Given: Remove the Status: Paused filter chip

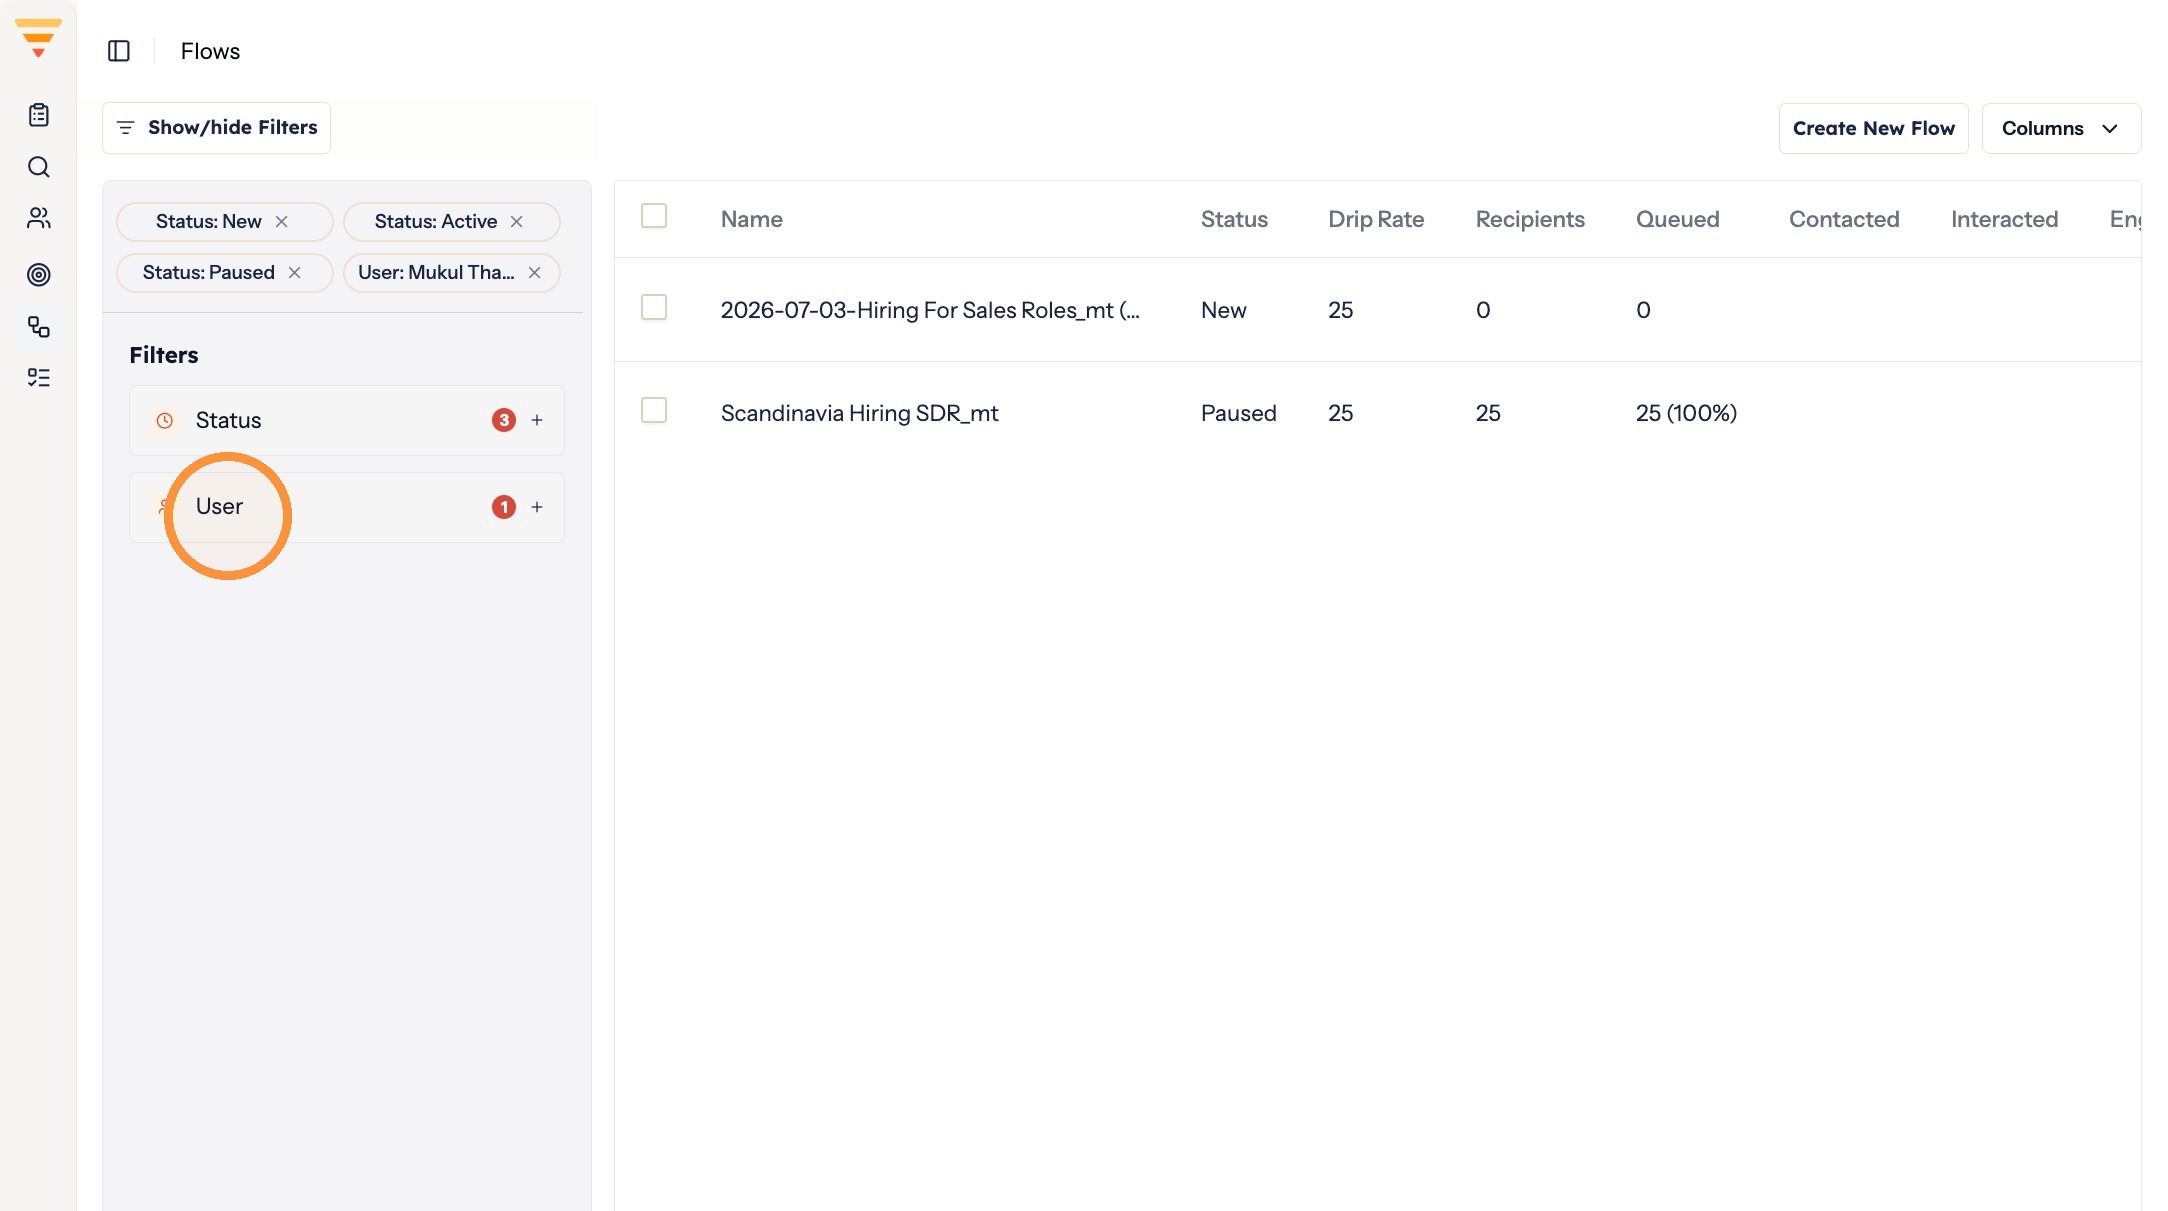Looking at the screenshot, I should [295, 272].
